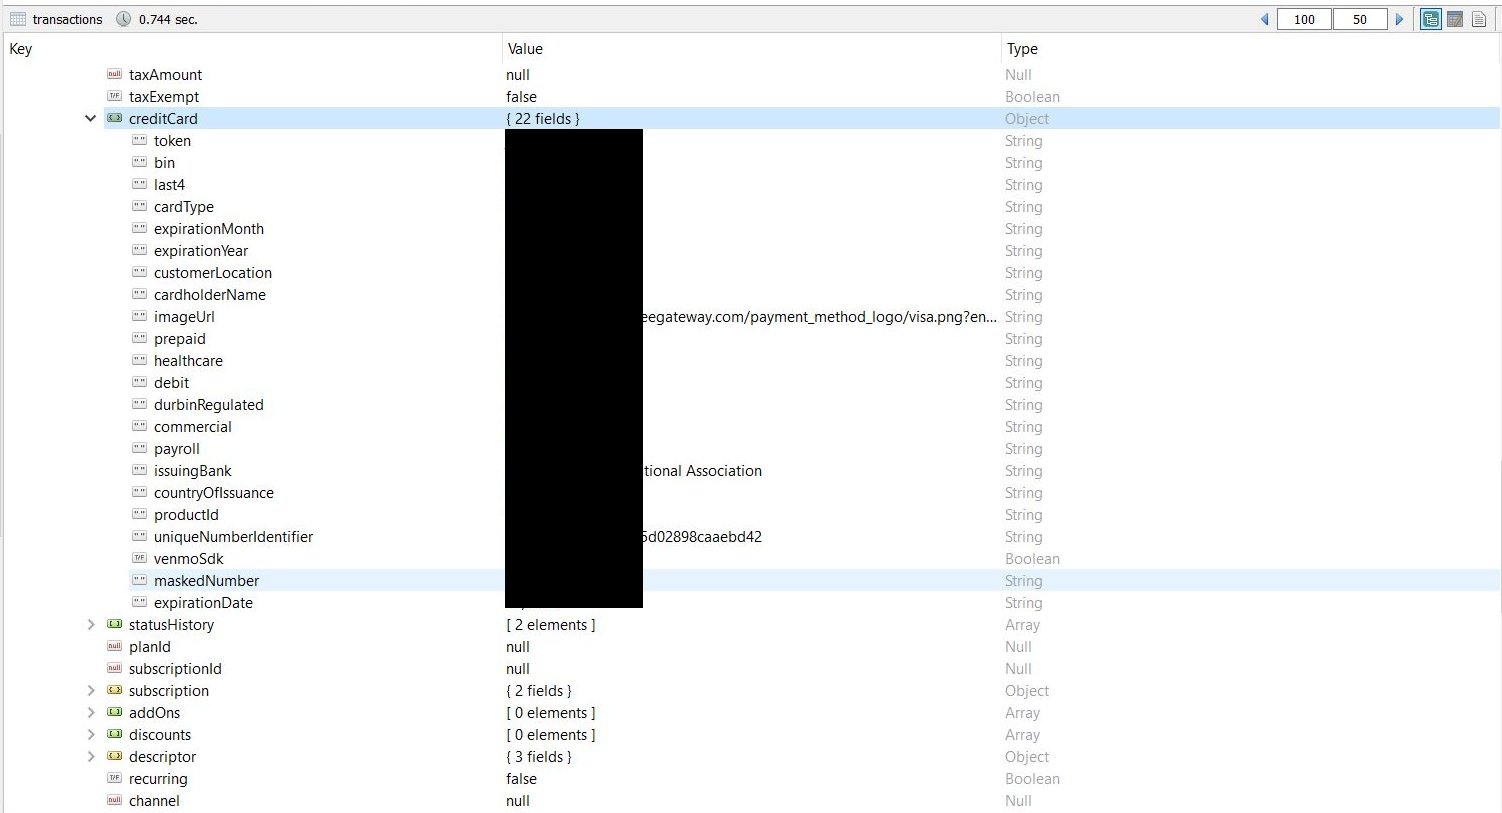Expand the statusHistory array

click(91, 625)
